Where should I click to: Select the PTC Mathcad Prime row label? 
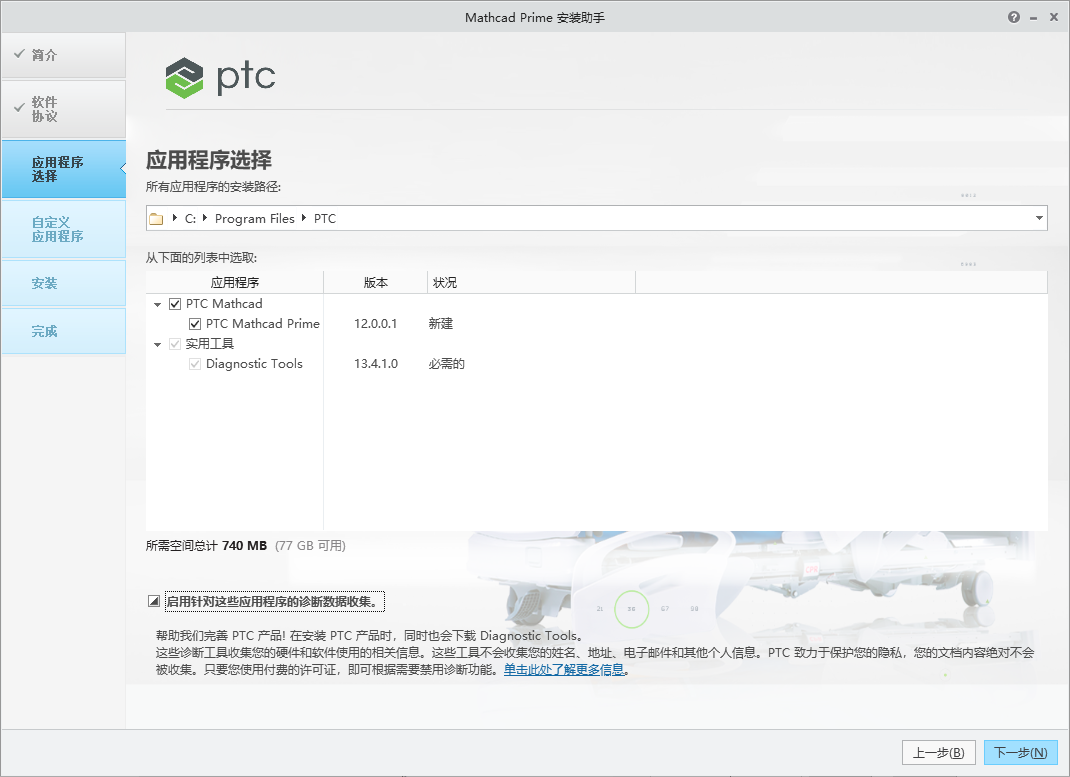(263, 323)
